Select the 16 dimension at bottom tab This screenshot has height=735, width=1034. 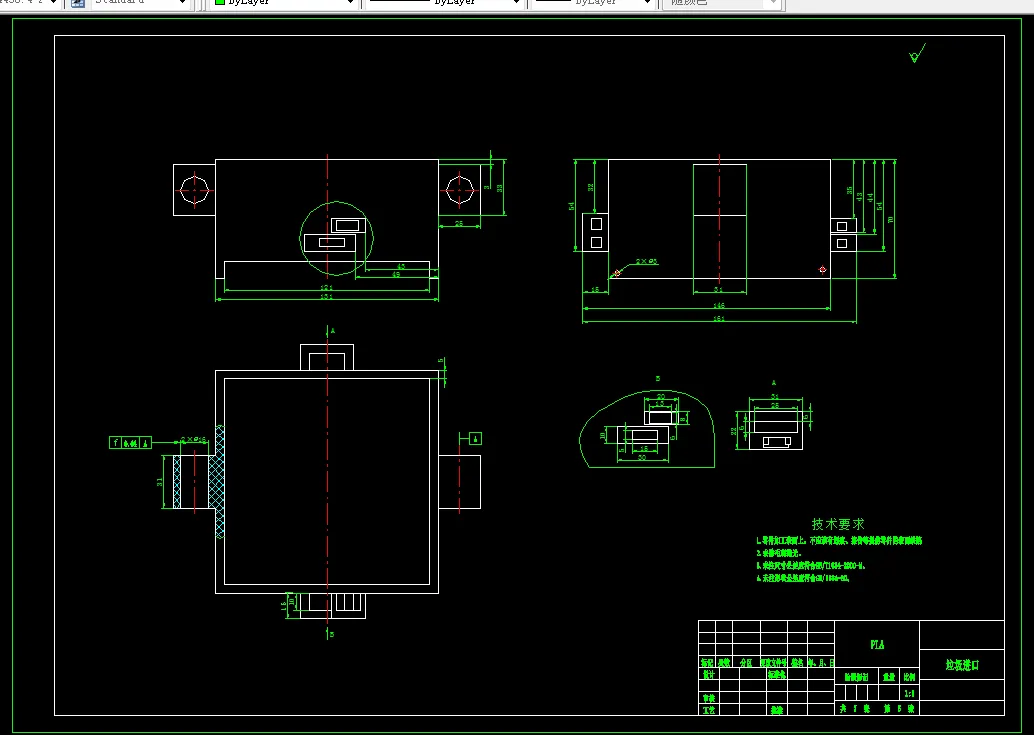coord(284,604)
